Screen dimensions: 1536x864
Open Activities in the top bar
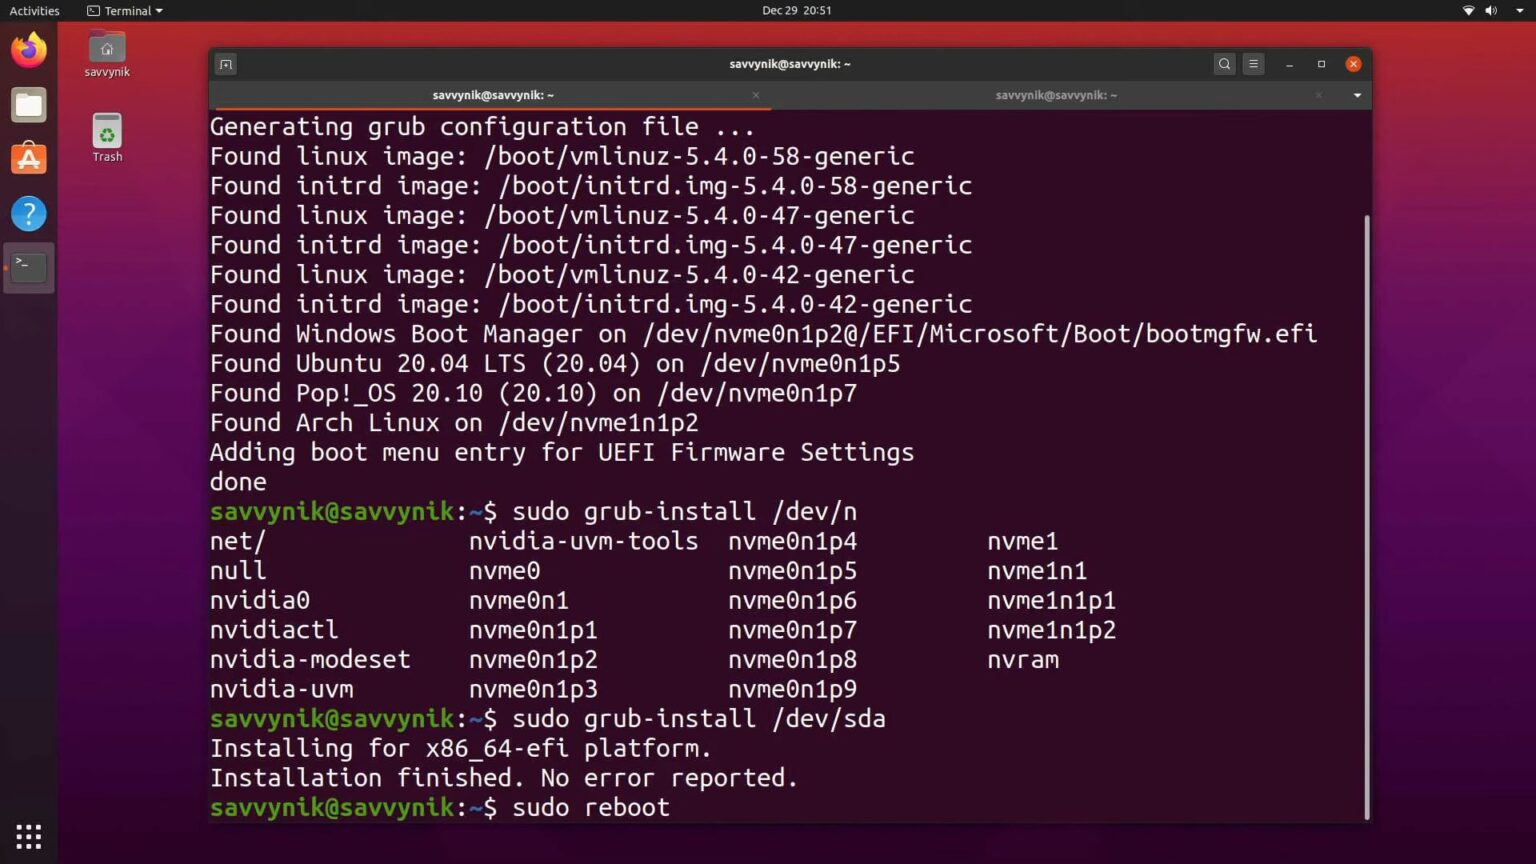(x=34, y=10)
